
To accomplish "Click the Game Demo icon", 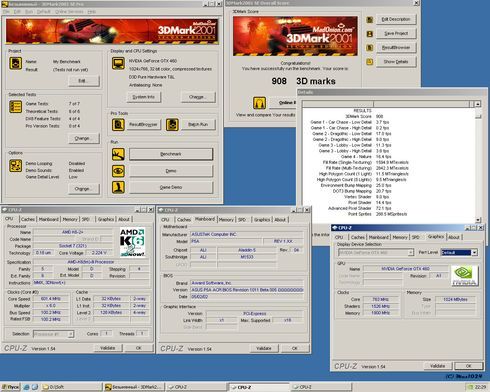I will (118, 187).
